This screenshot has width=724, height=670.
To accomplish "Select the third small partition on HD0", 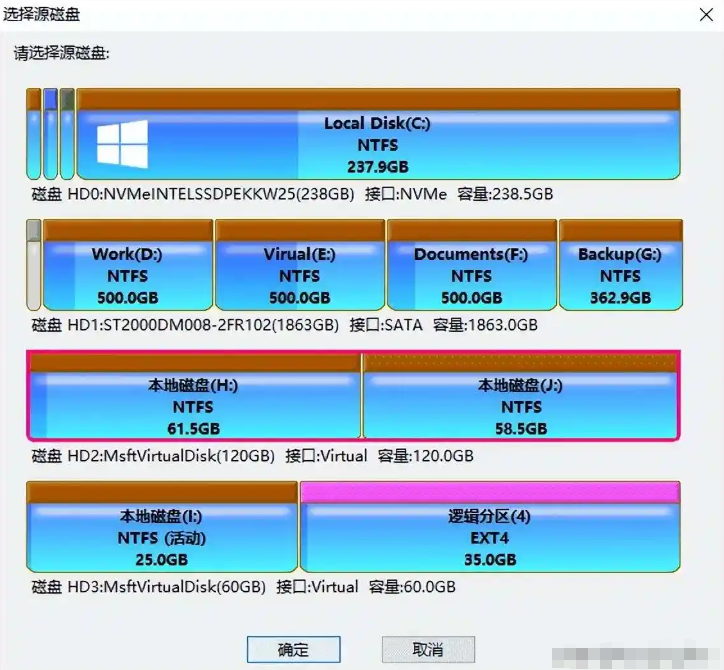I will [67, 134].
